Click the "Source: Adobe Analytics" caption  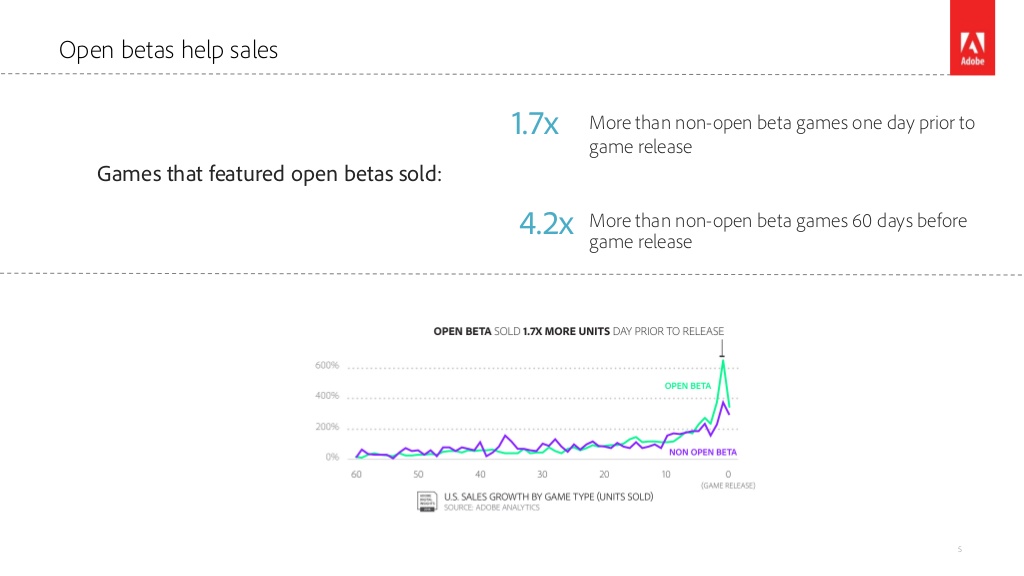[x=491, y=508]
